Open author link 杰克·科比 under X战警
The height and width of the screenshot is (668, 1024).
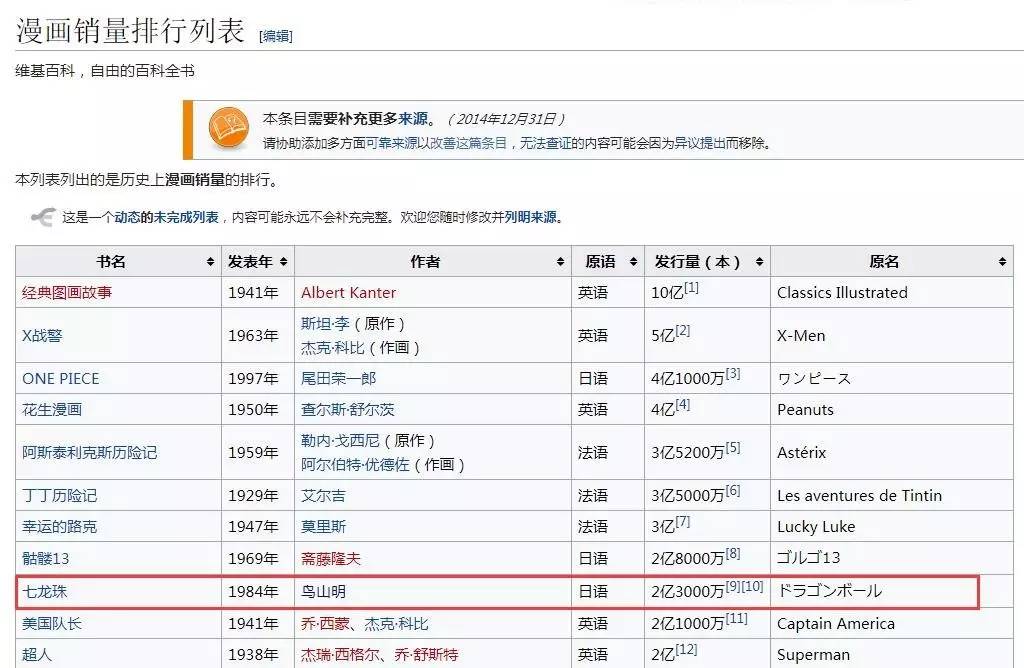pyautogui.click(x=332, y=347)
